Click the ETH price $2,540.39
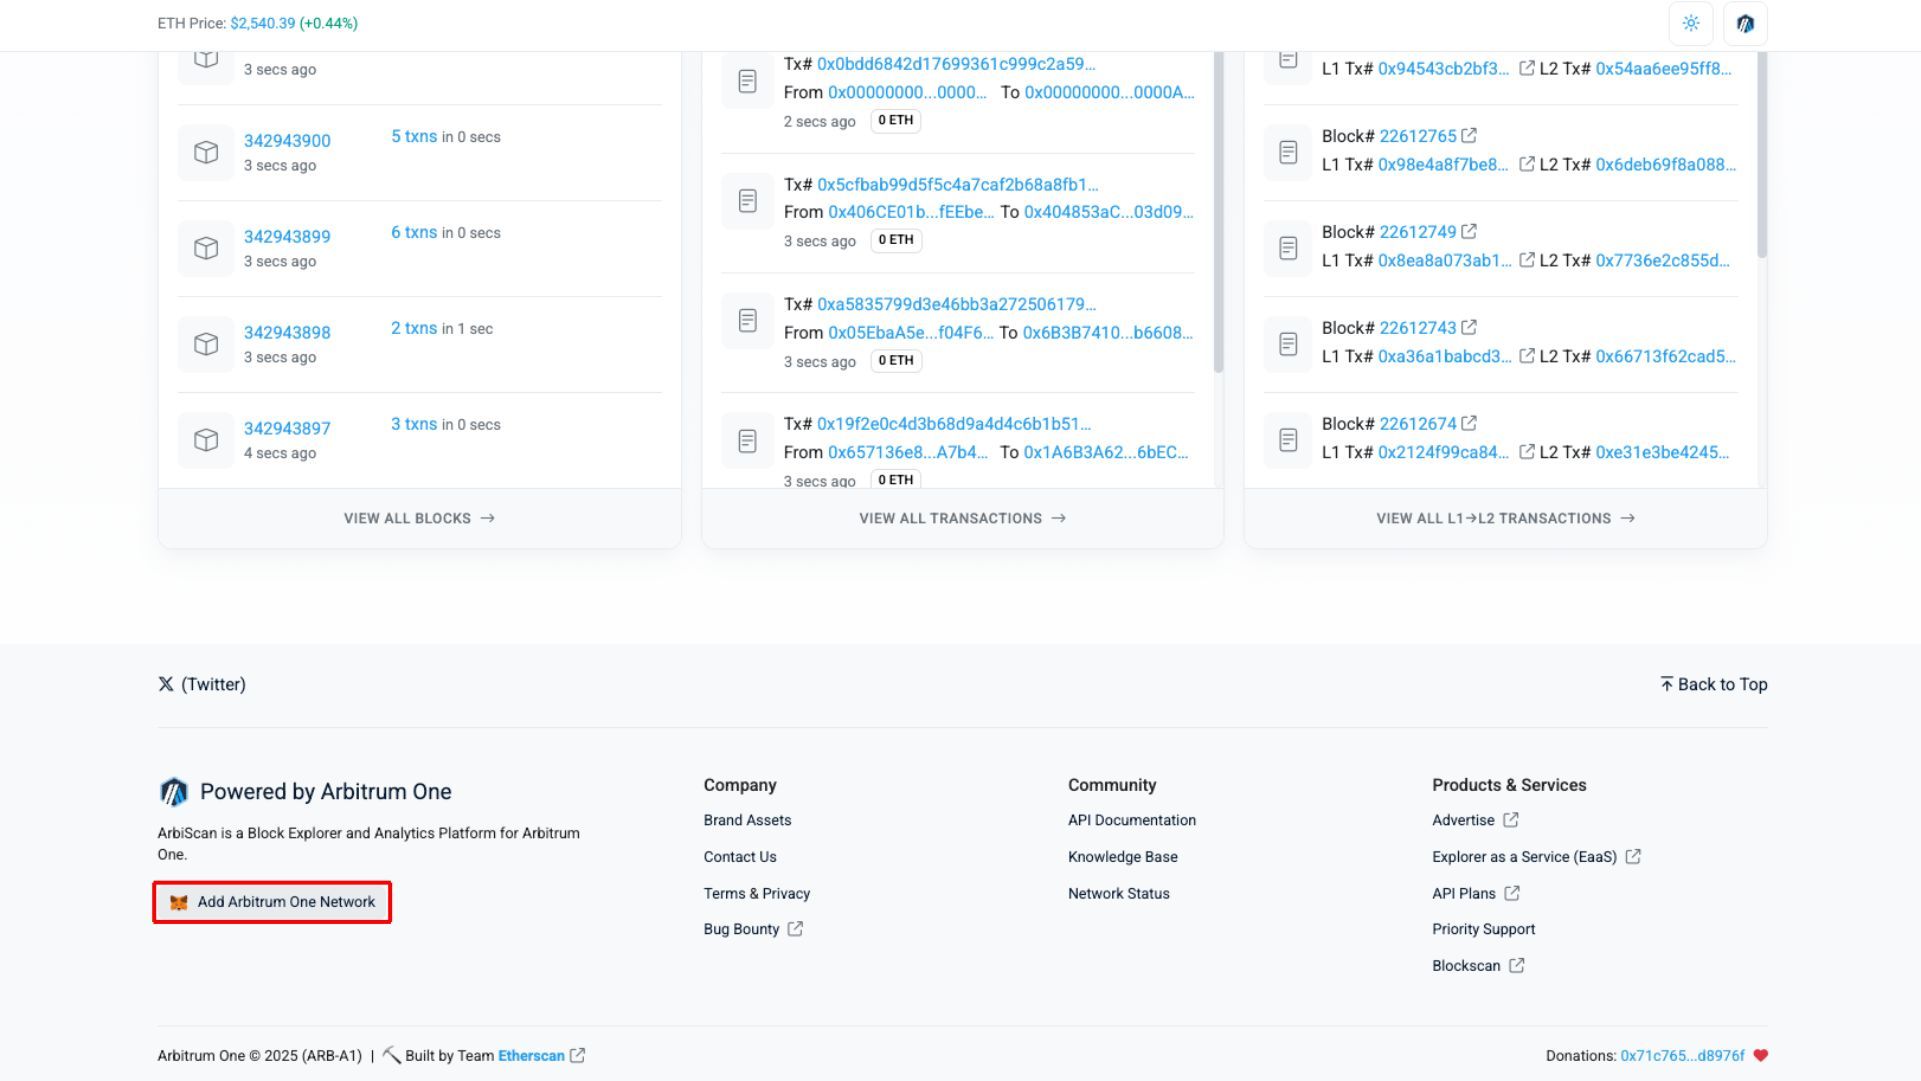This screenshot has height=1081, width=1921. [x=262, y=23]
